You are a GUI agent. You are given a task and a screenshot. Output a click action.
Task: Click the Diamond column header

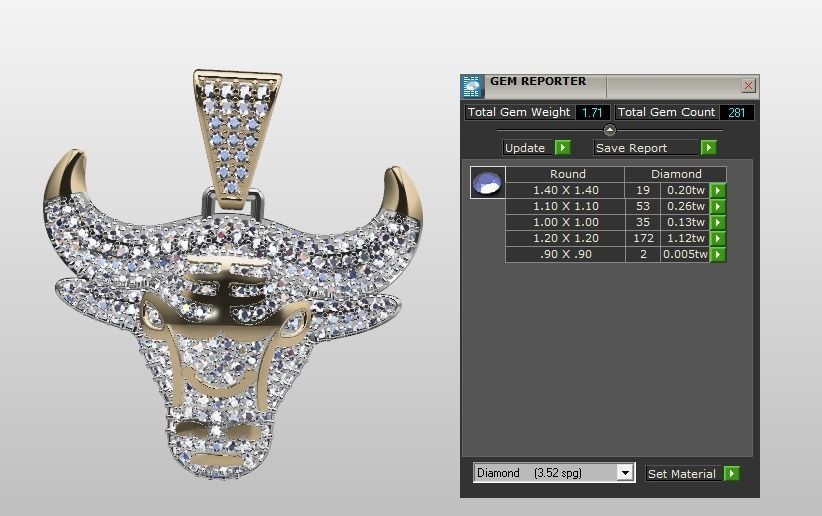676,174
